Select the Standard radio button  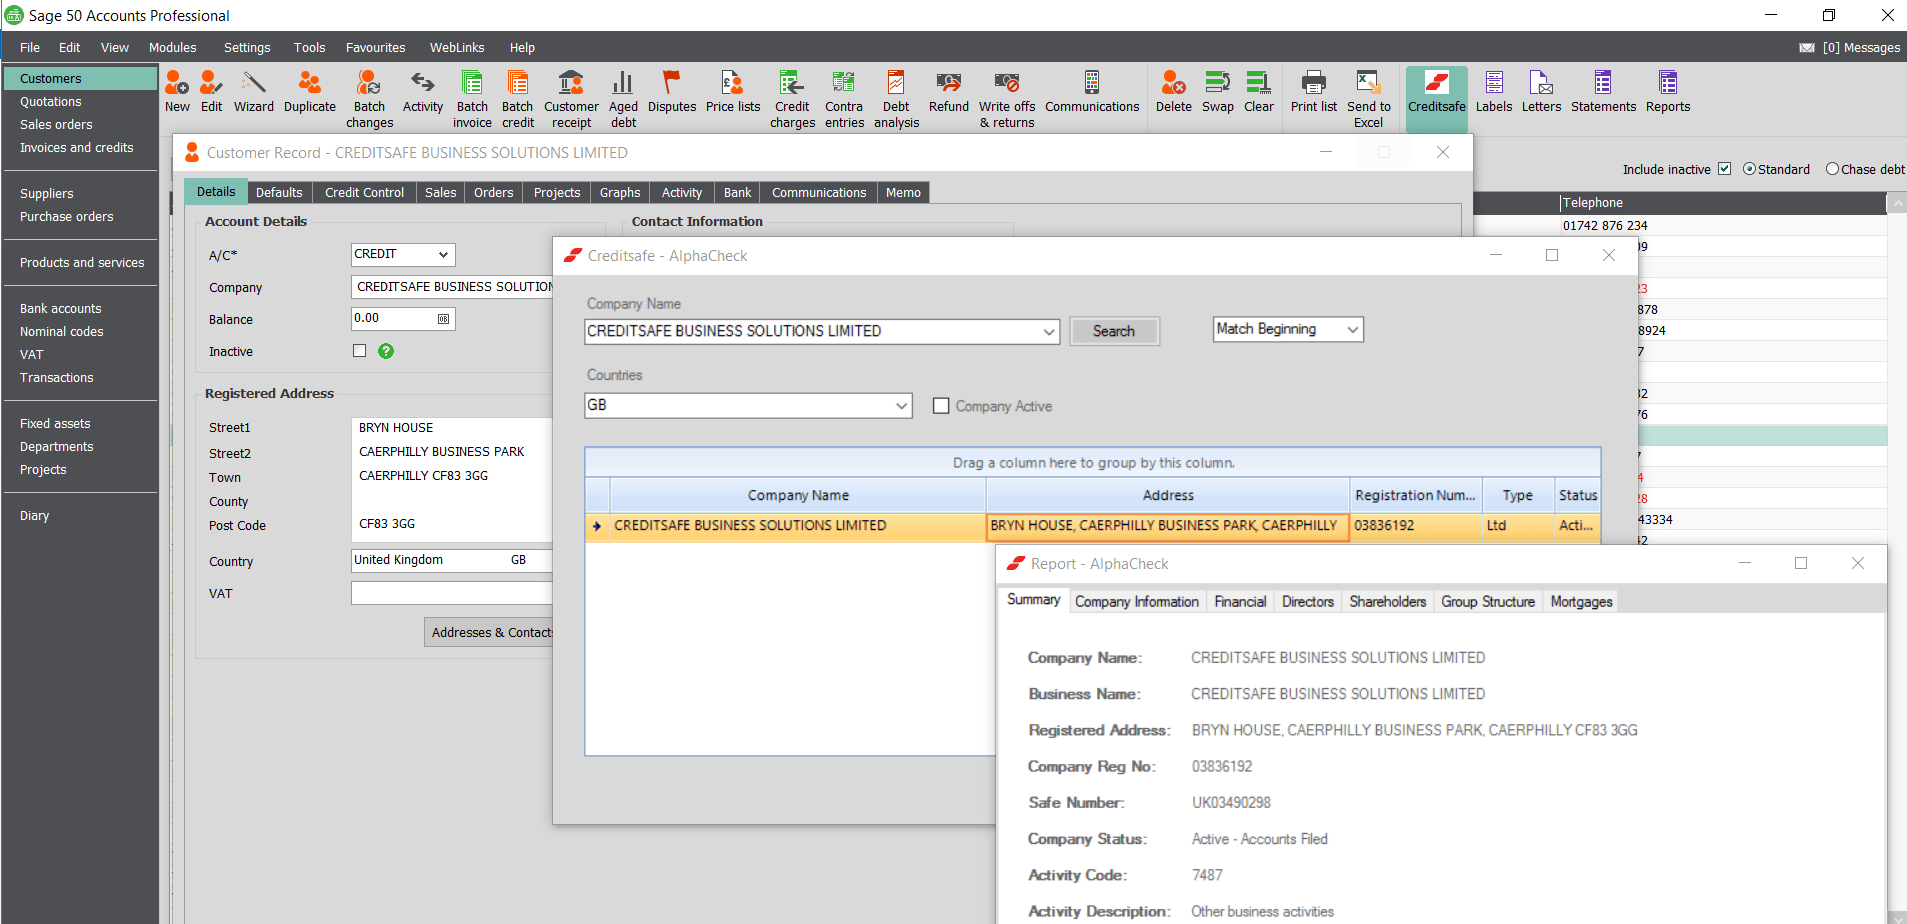pyautogui.click(x=1750, y=169)
